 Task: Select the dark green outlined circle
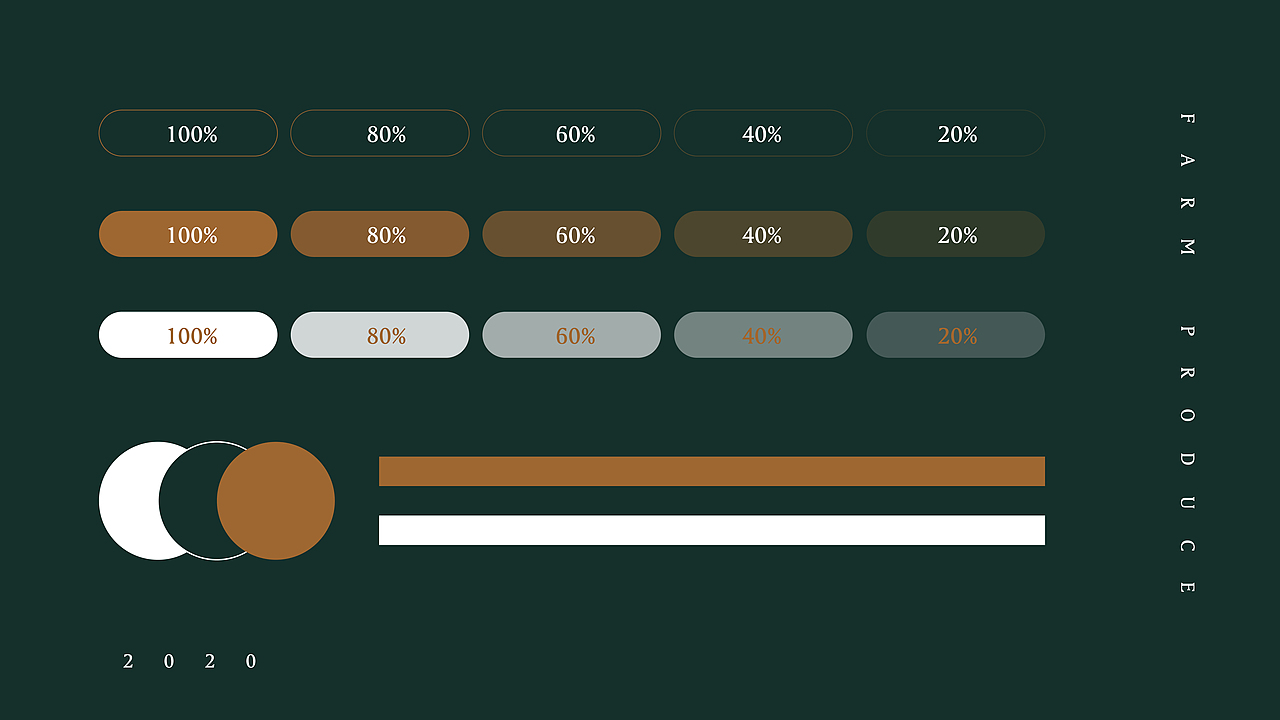[x=190, y=501]
